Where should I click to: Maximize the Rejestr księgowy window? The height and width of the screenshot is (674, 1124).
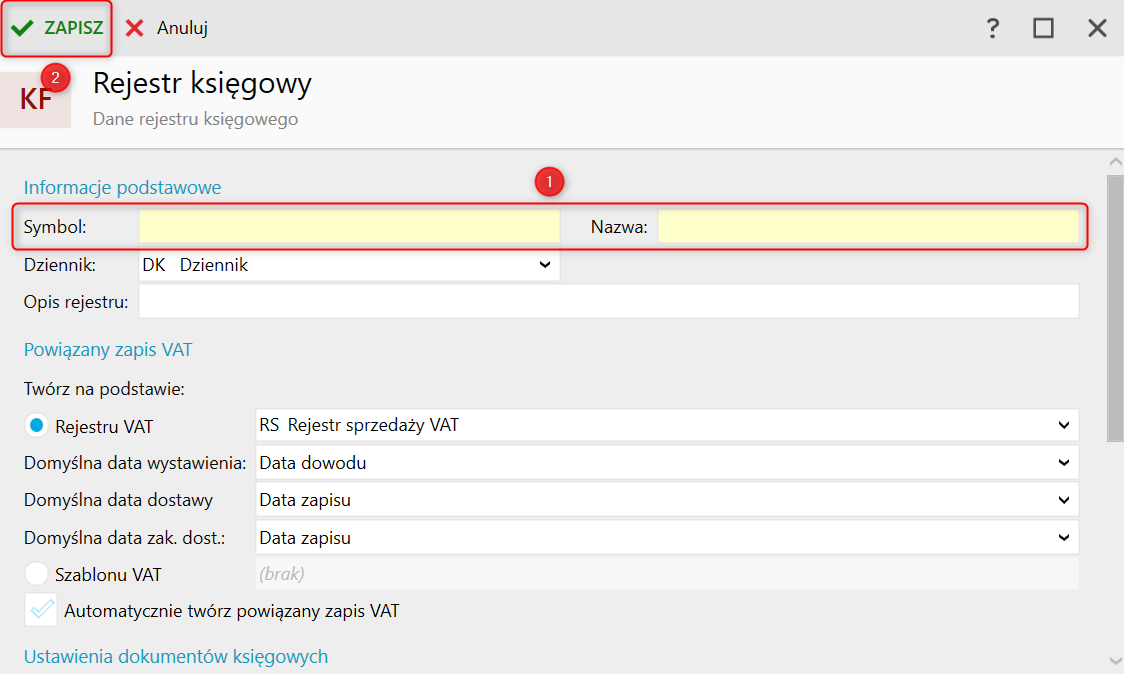pos(1043,28)
